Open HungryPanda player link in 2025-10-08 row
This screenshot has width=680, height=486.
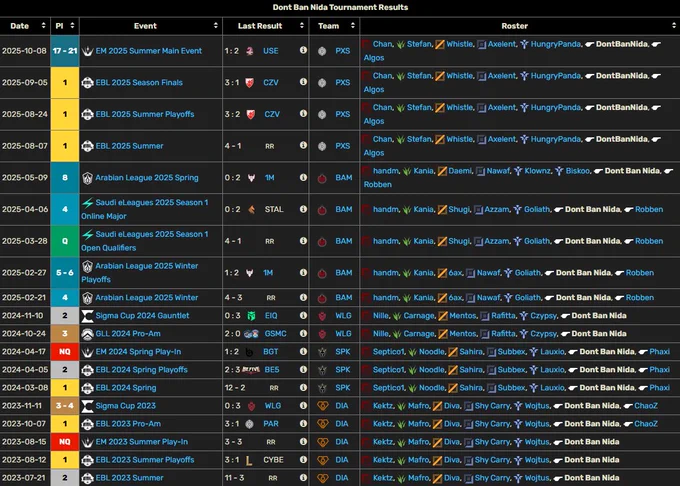556,44
